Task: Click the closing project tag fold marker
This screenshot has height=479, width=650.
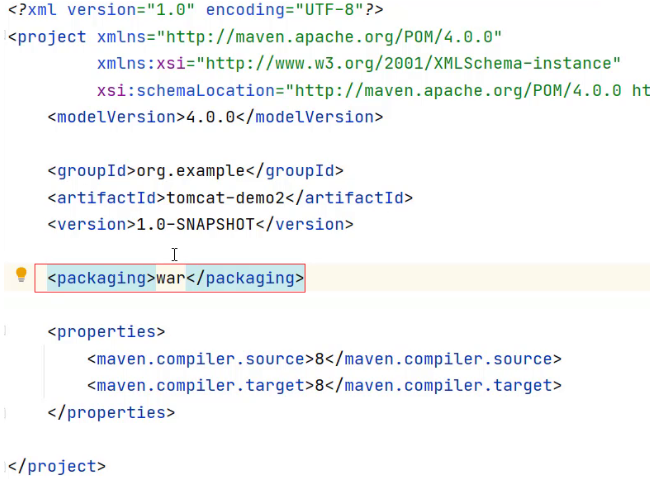Action: [x=5, y=466]
